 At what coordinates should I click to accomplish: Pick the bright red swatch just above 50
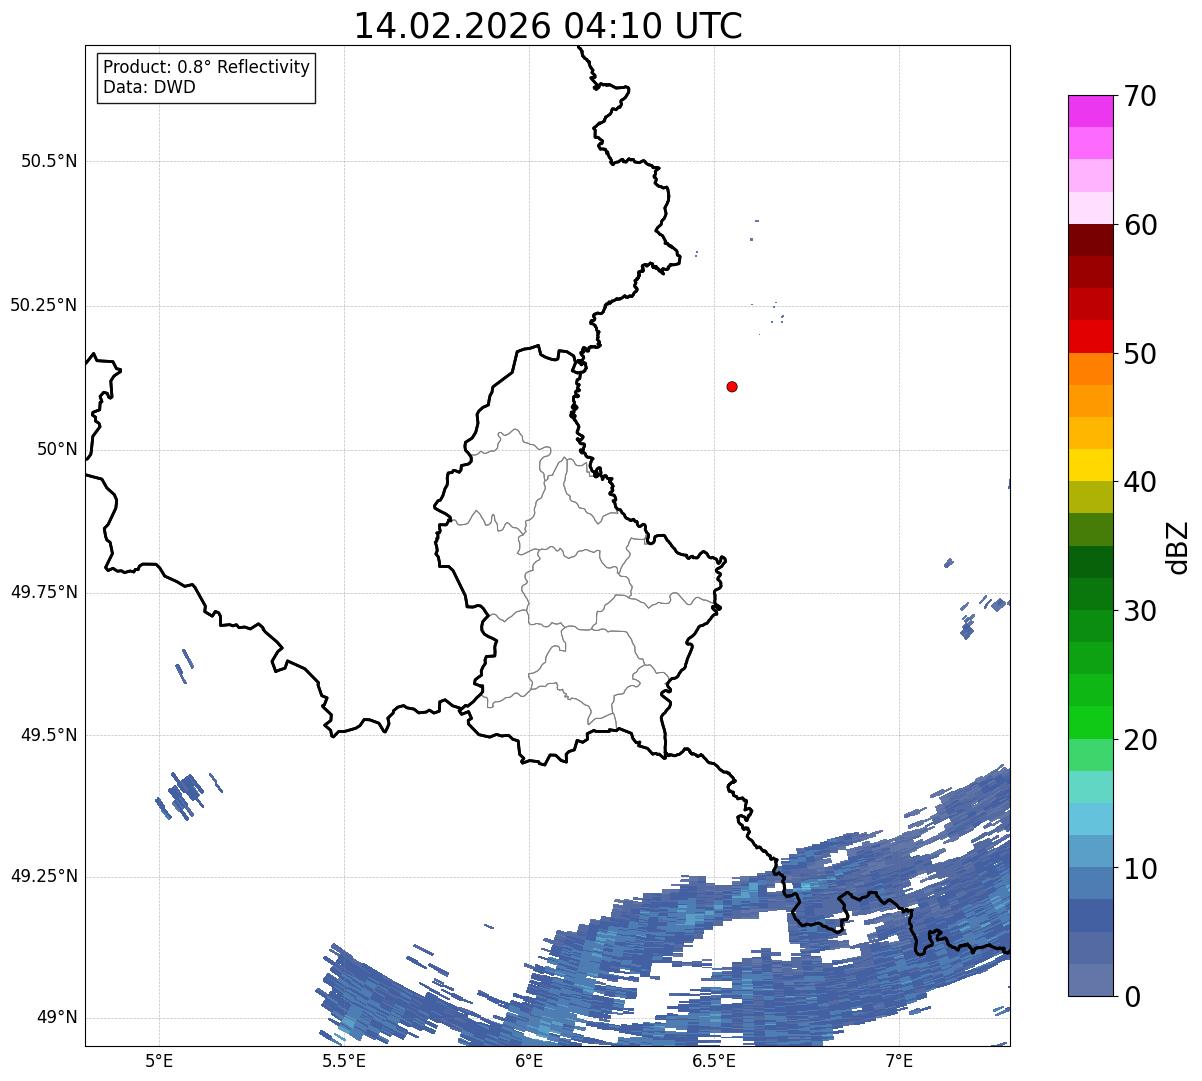[1090, 336]
